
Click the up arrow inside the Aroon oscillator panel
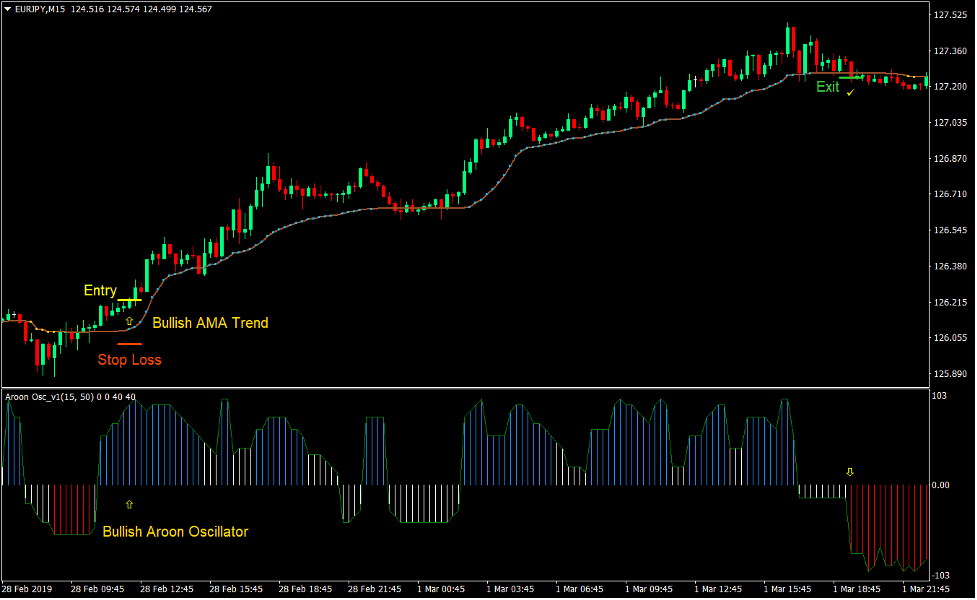pos(129,503)
